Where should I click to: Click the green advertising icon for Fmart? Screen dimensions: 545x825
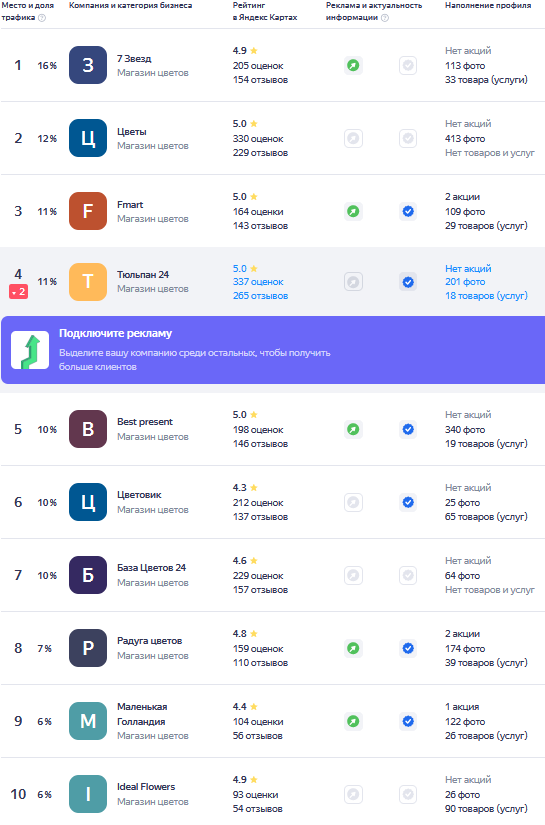[354, 212]
